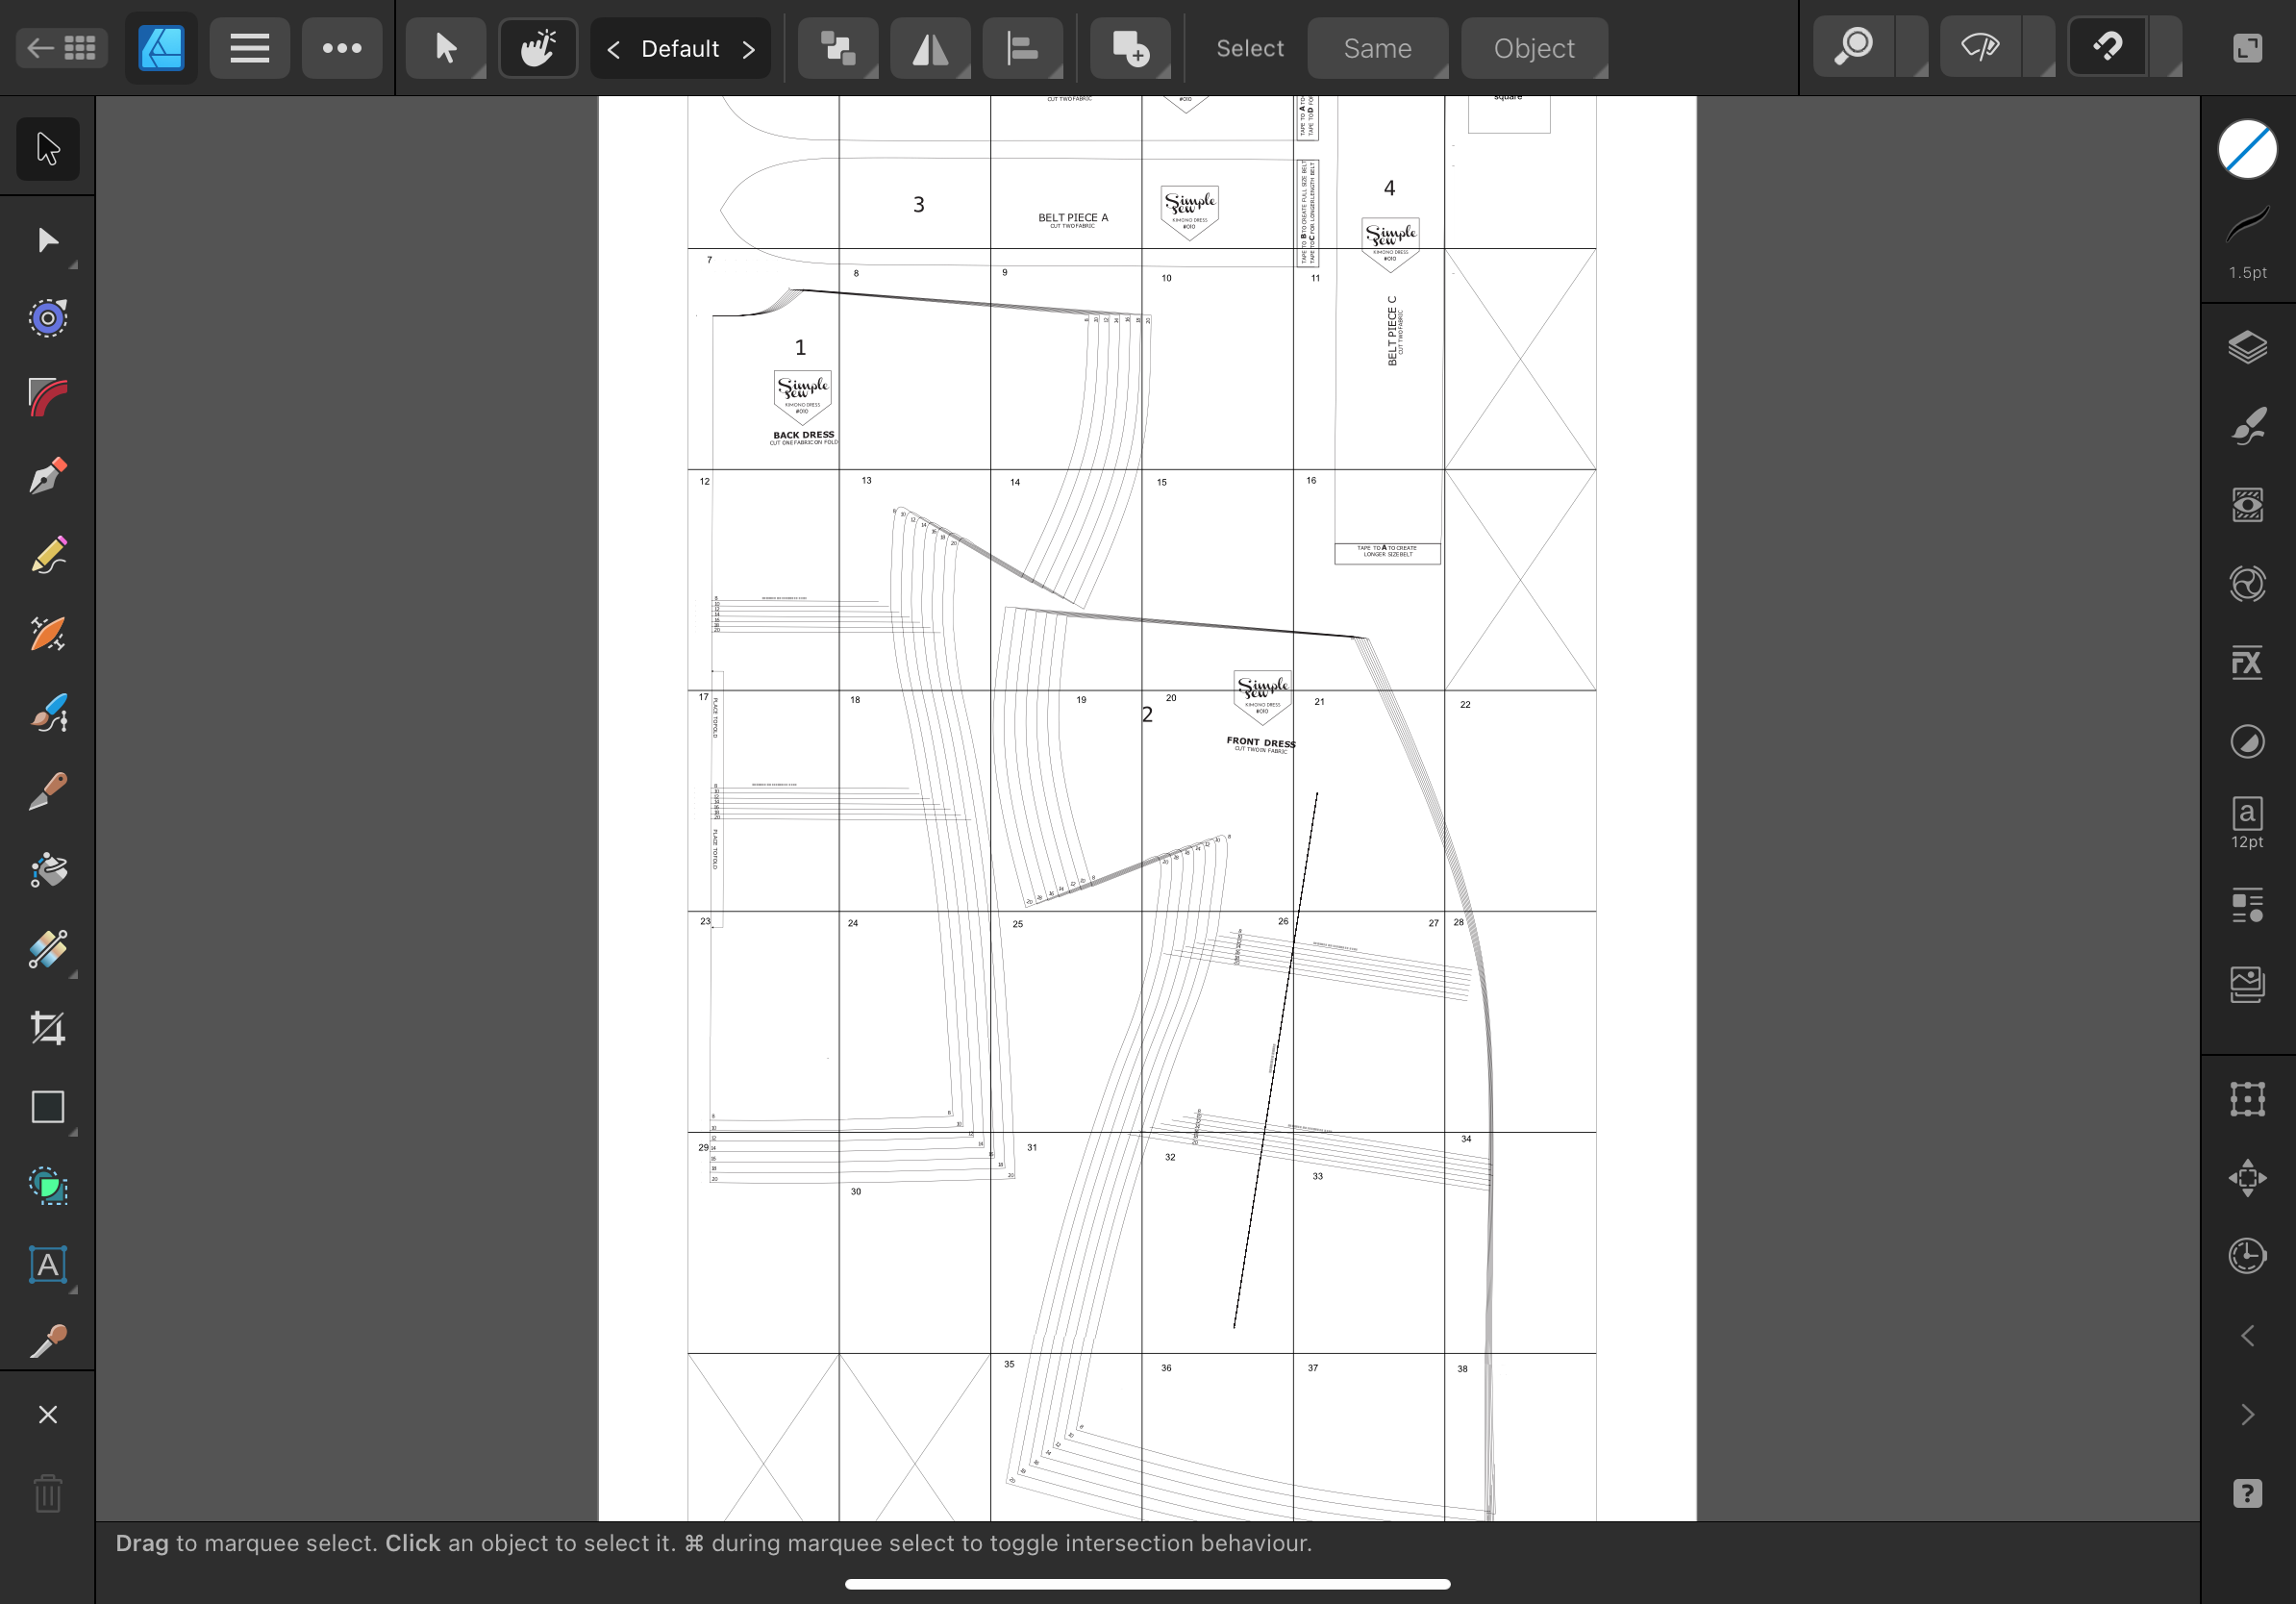This screenshot has width=2296, height=1604.
Task: Toggle touch gesture mode hand icon
Action: pyautogui.click(x=538, y=48)
